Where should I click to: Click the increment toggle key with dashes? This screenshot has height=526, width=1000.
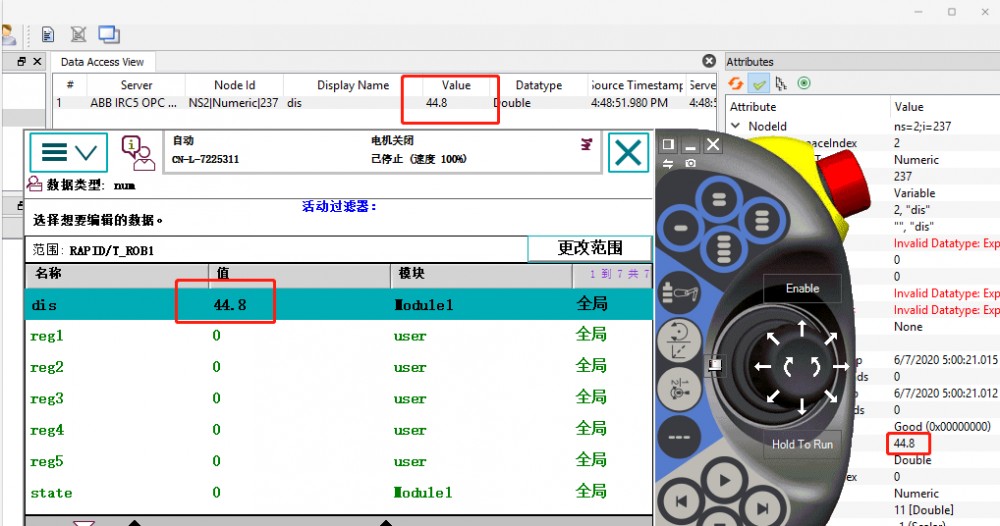tap(679, 437)
